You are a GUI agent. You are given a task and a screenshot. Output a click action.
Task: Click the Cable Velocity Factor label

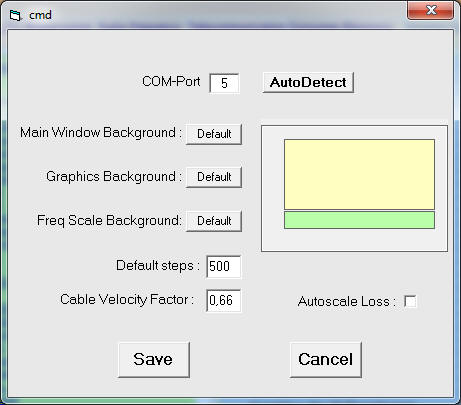(x=127, y=299)
